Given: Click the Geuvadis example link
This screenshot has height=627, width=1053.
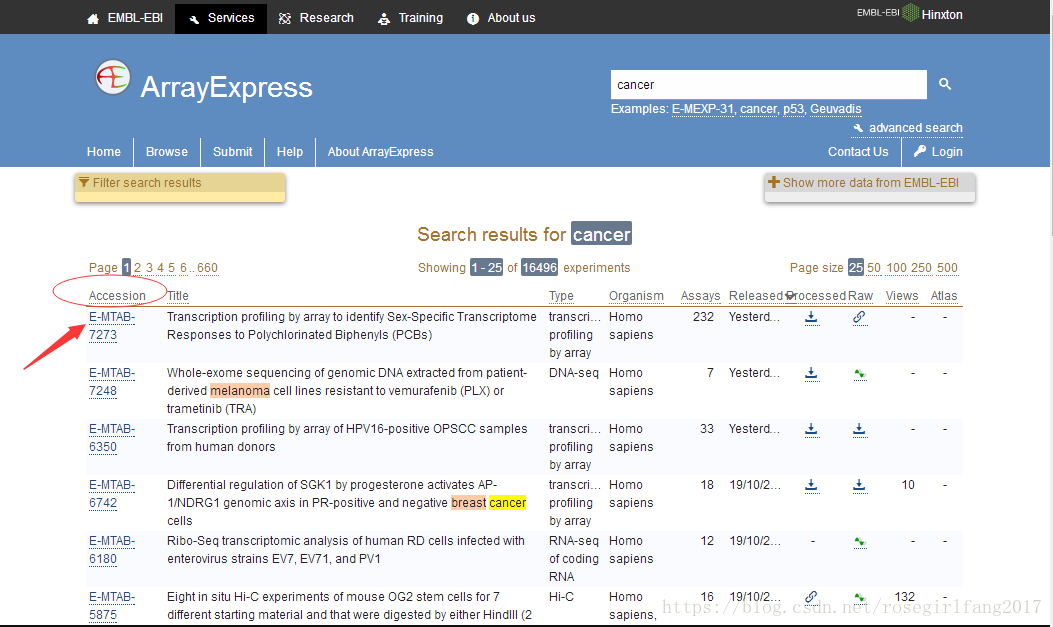Looking at the screenshot, I should pos(835,109).
